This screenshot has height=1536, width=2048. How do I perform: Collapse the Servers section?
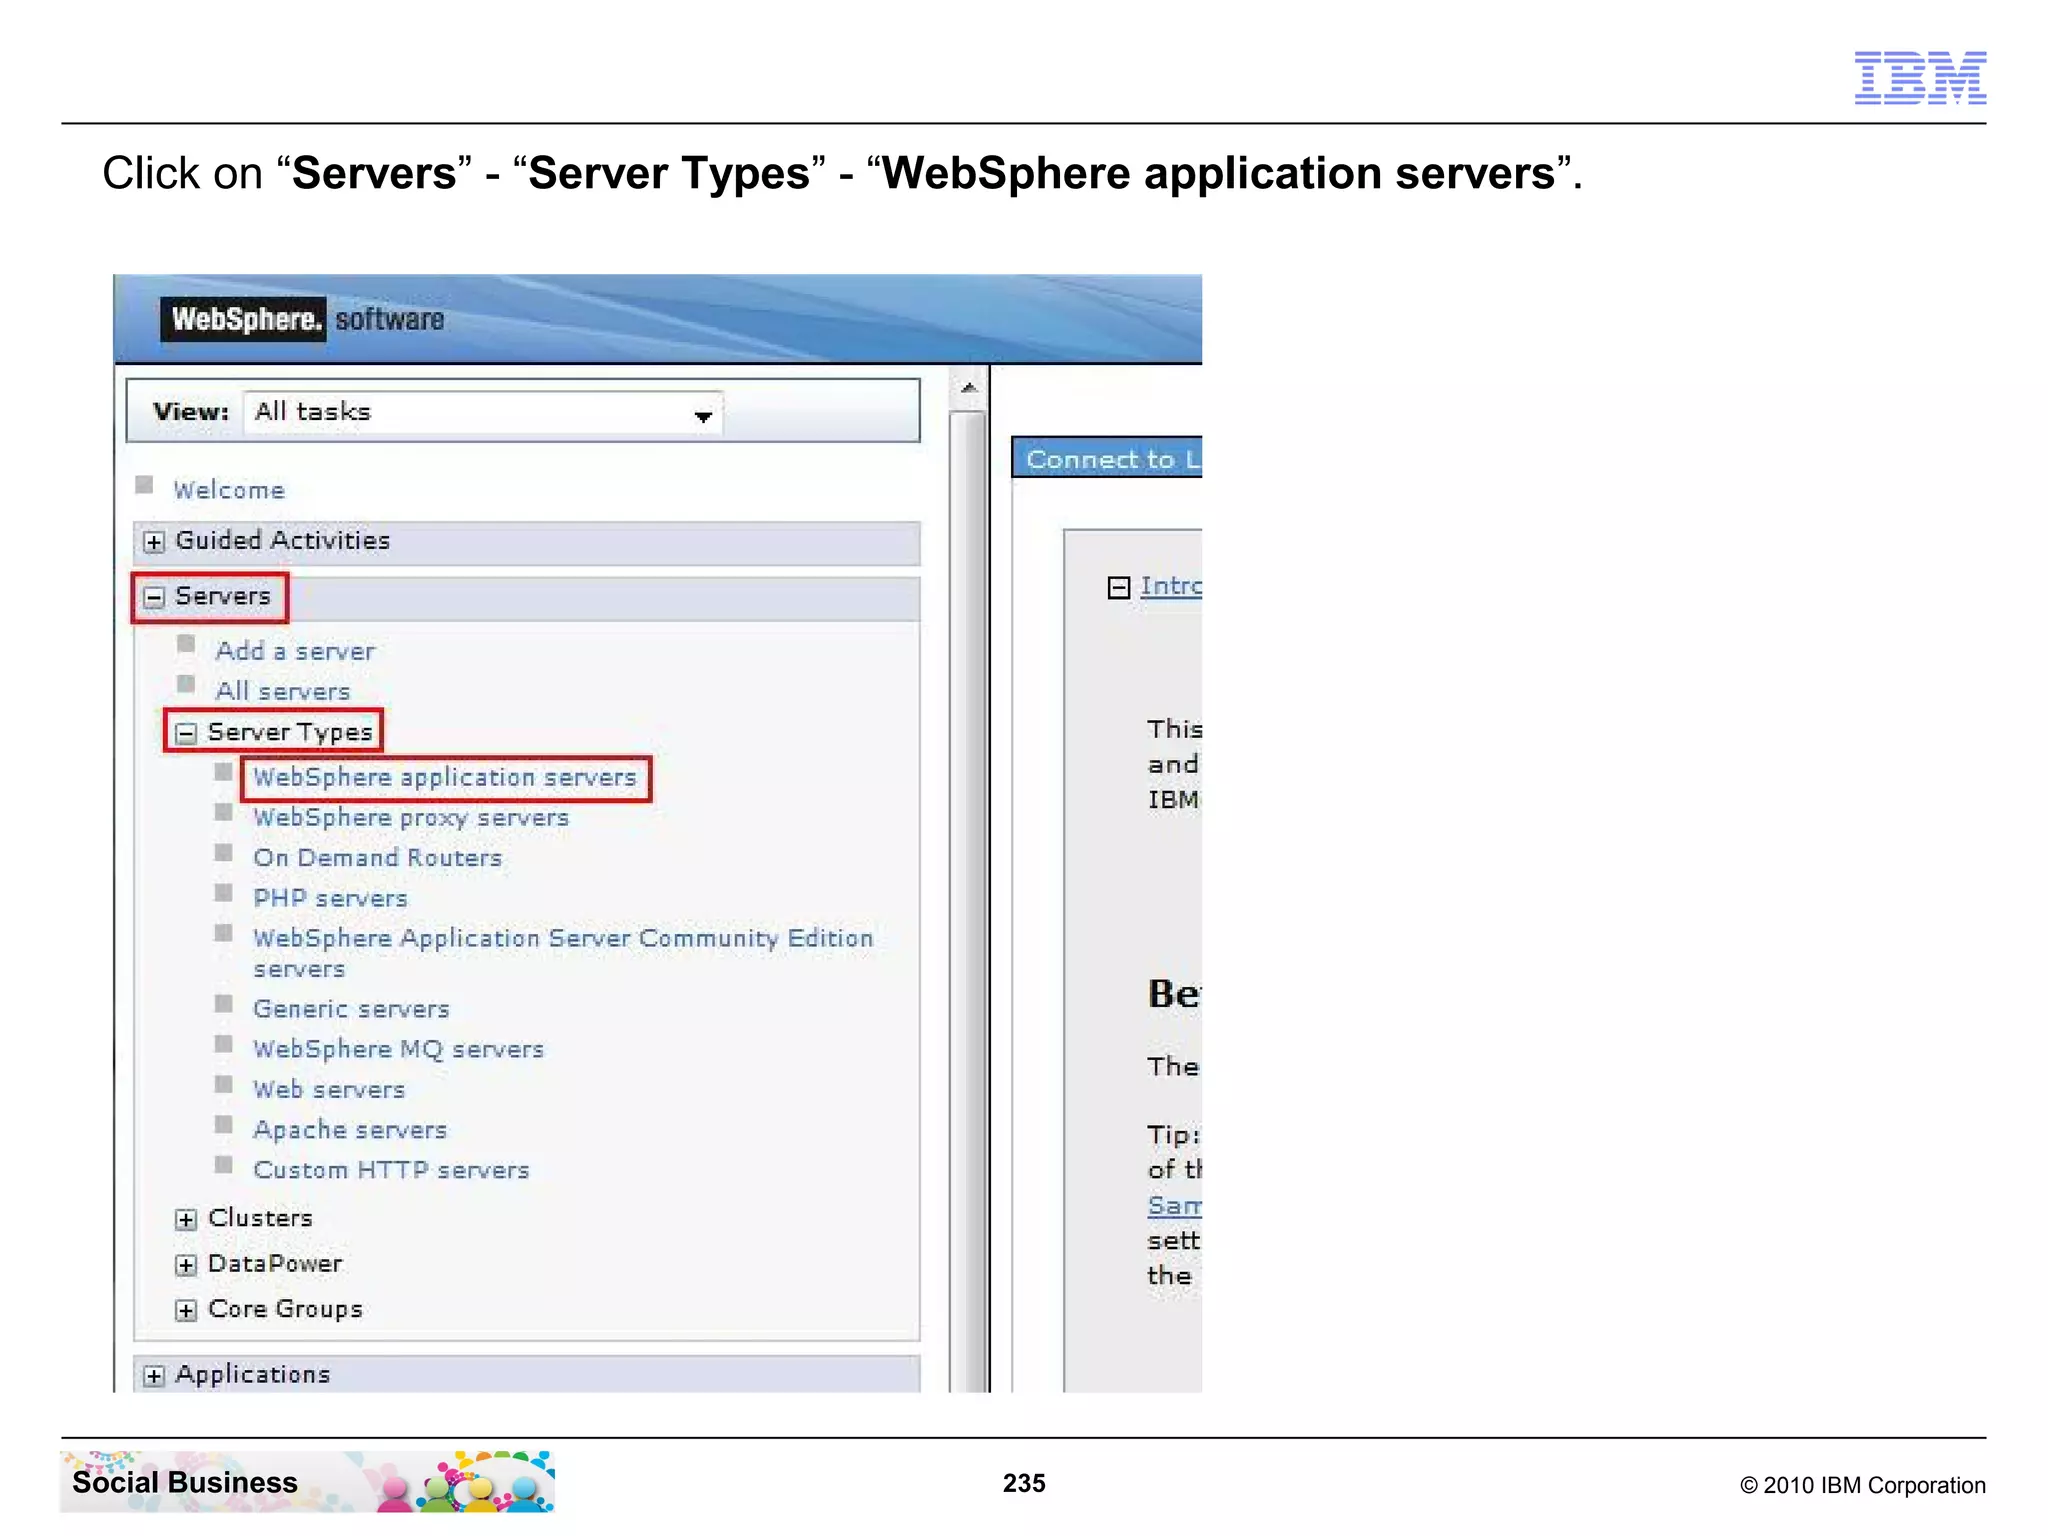pos(153,598)
